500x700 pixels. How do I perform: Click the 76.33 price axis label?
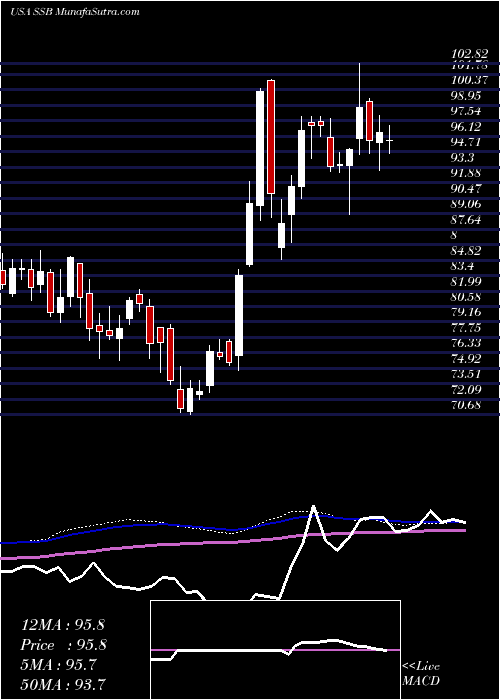click(466, 343)
